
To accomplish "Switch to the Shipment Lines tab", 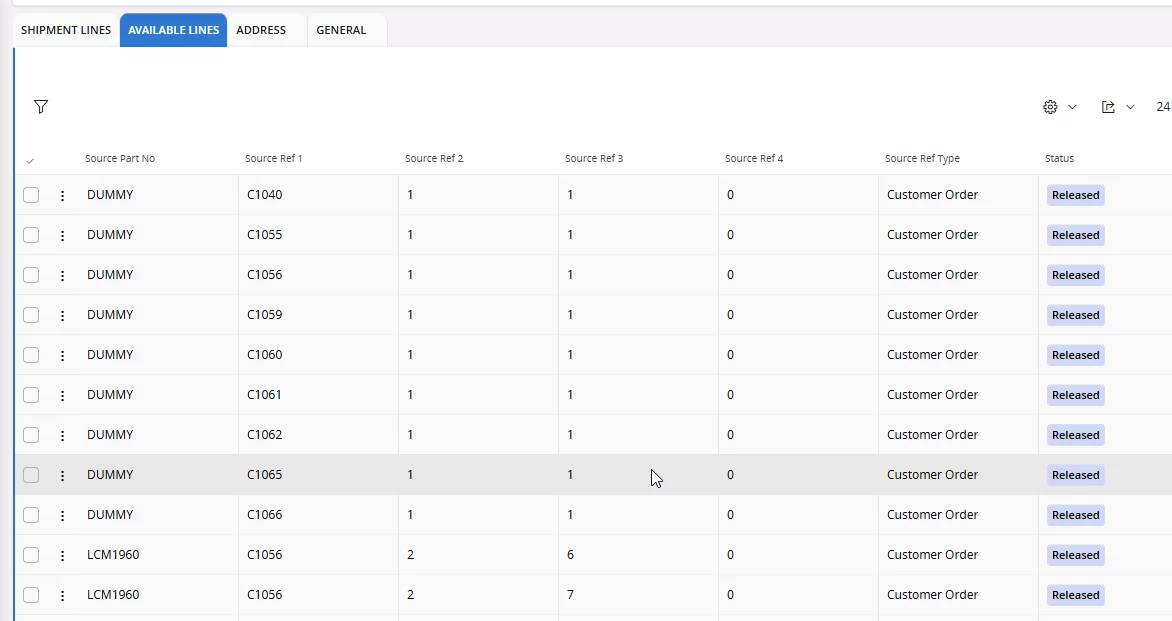I will 66,30.
